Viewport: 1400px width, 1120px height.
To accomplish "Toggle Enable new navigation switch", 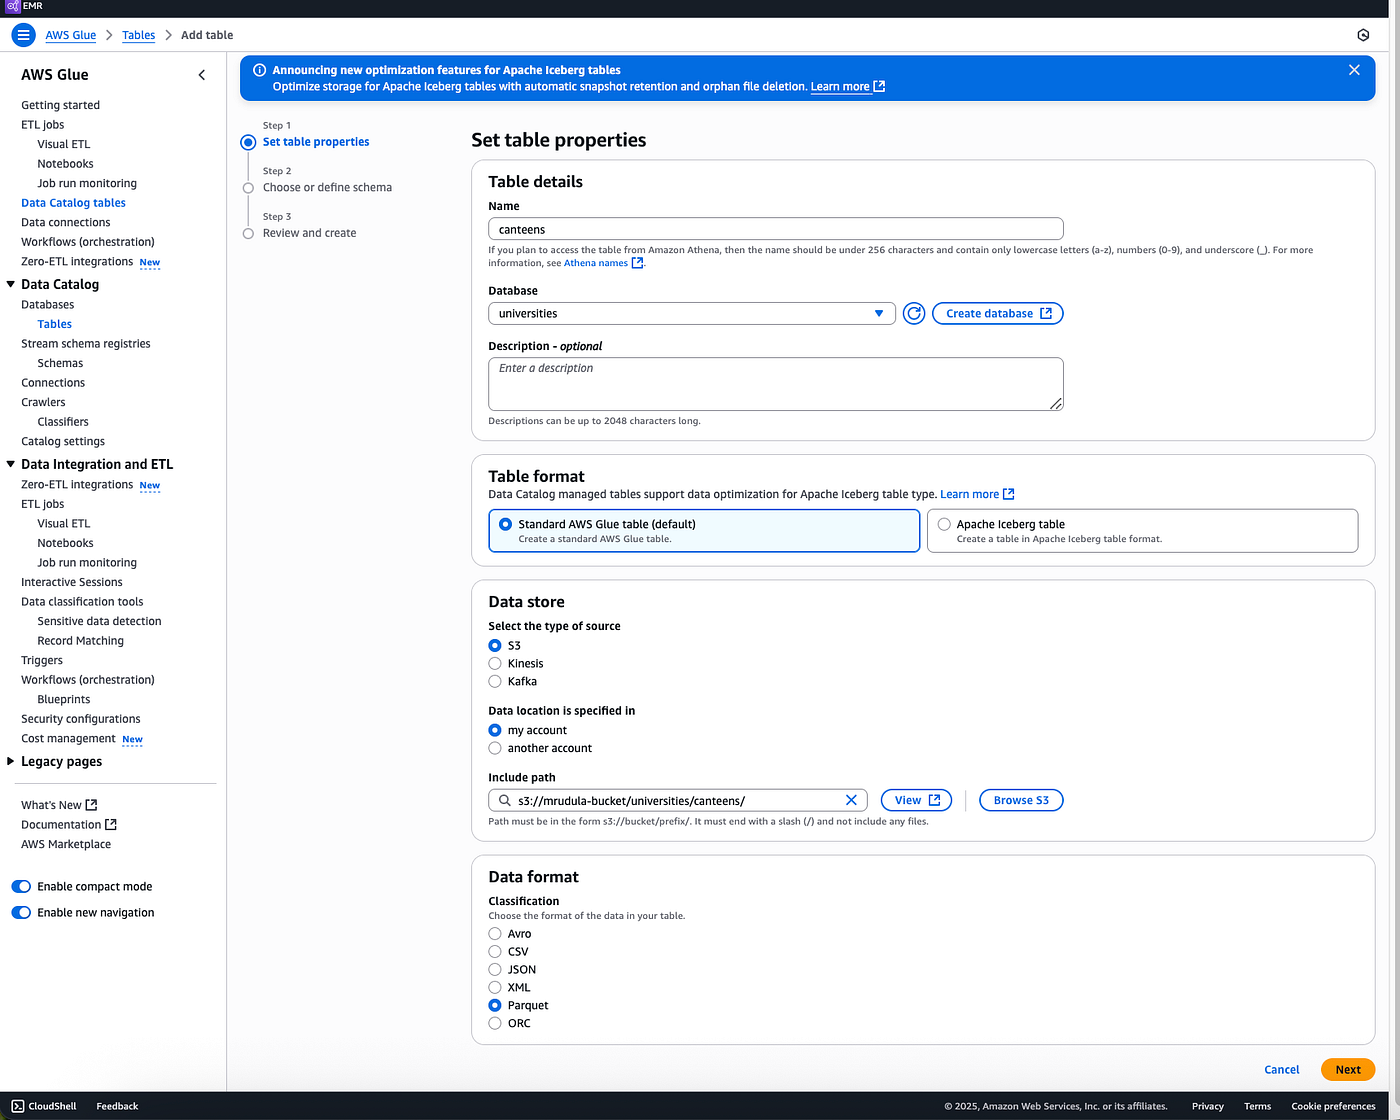I will [21, 913].
